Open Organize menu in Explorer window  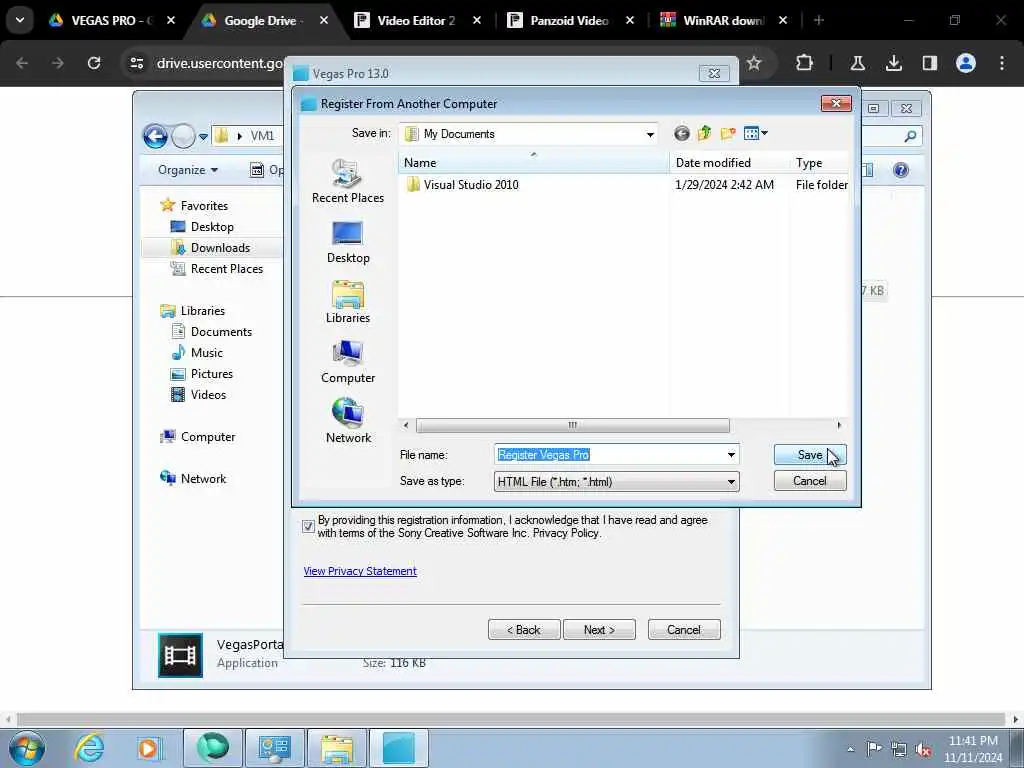187,170
